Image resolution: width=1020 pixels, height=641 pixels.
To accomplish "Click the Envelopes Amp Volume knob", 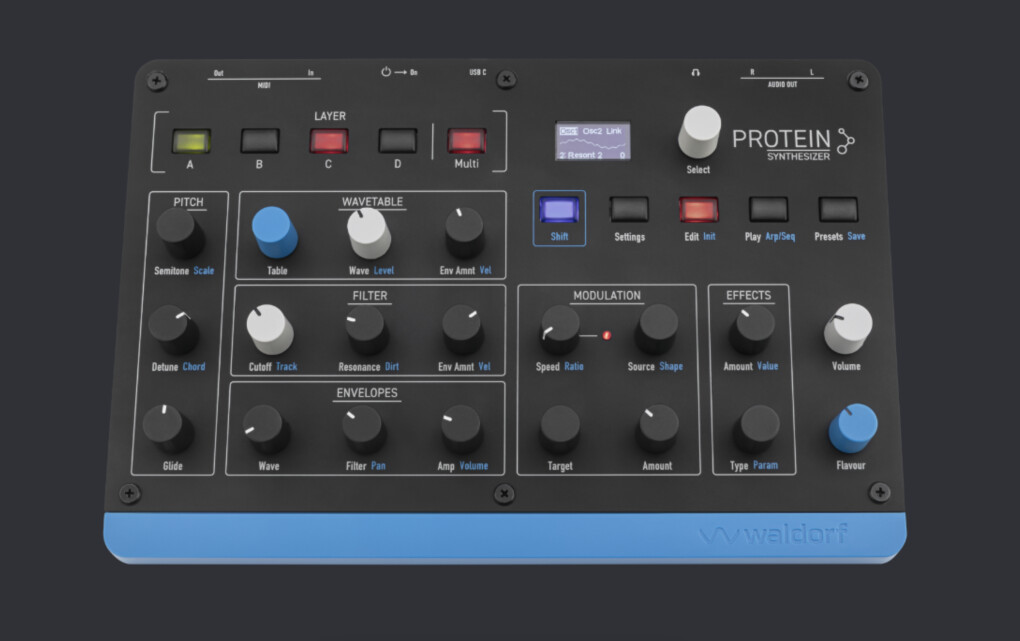I will pos(461,430).
